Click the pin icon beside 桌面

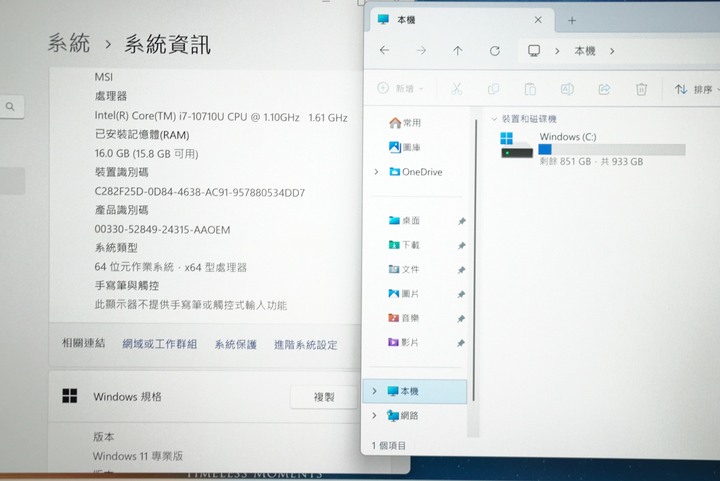[461, 221]
